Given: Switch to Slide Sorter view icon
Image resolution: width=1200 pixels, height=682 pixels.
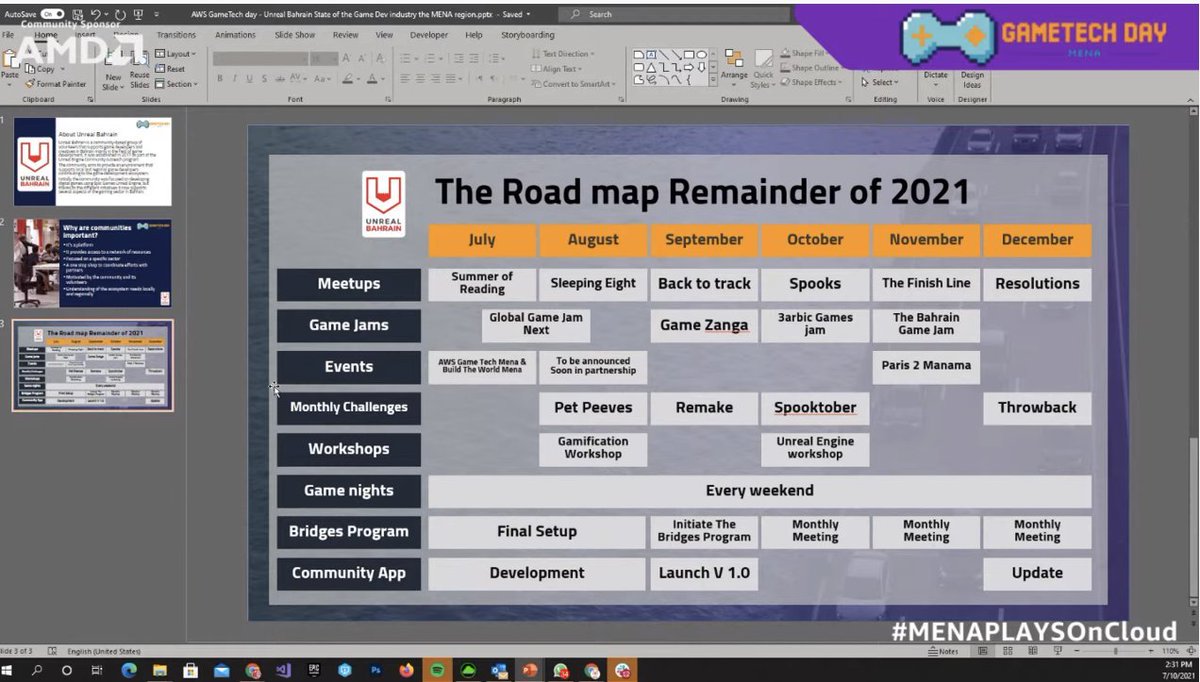Looking at the screenshot, I should [1009, 651].
